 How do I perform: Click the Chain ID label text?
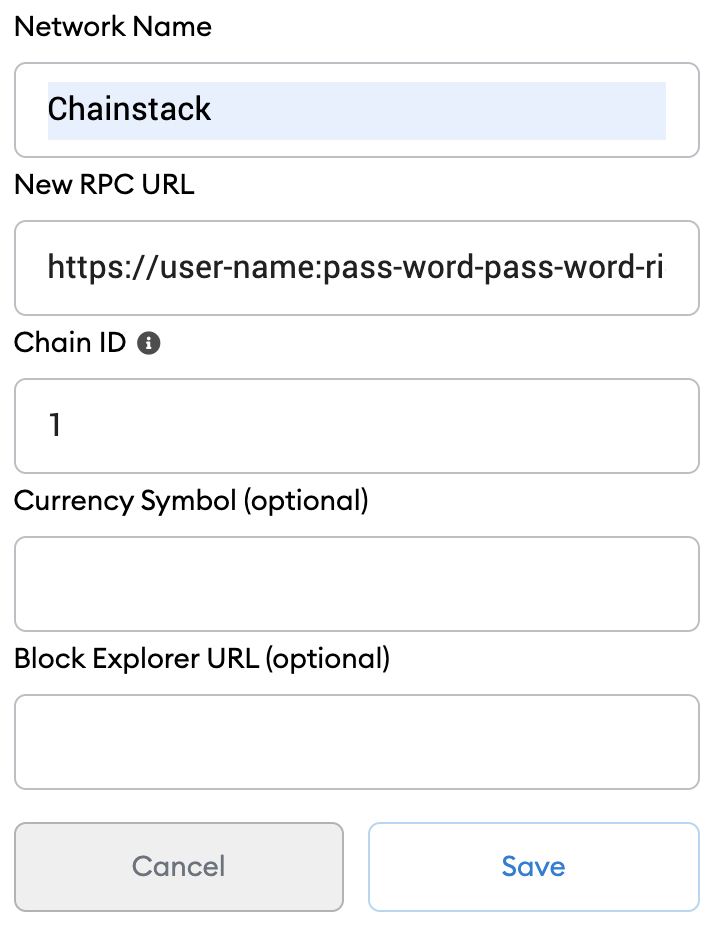pyautogui.click(x=70, y=343)
